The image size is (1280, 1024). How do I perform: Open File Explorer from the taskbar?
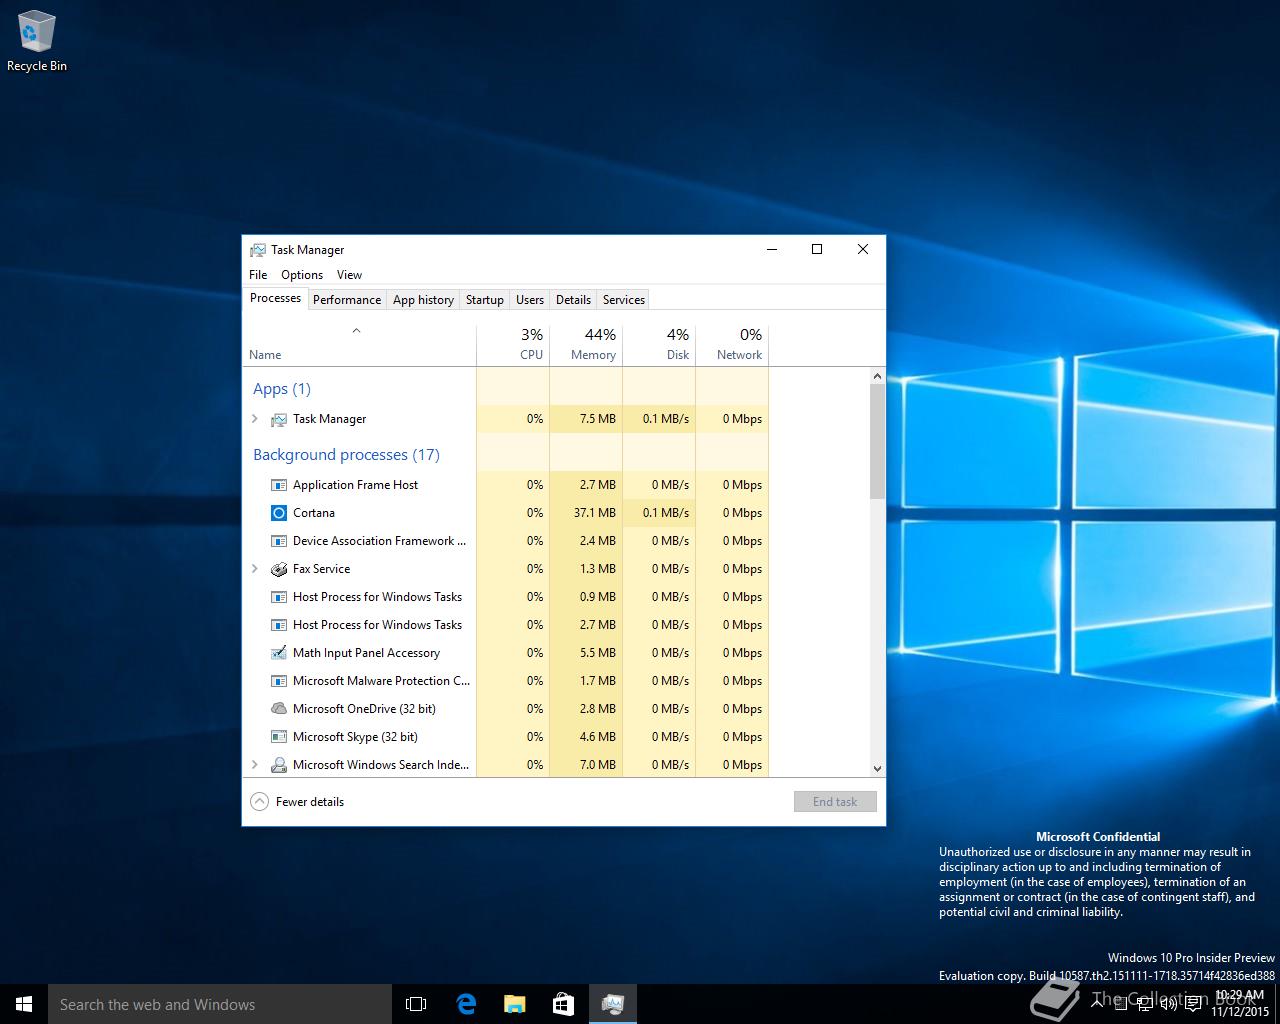coord(515,1004)
